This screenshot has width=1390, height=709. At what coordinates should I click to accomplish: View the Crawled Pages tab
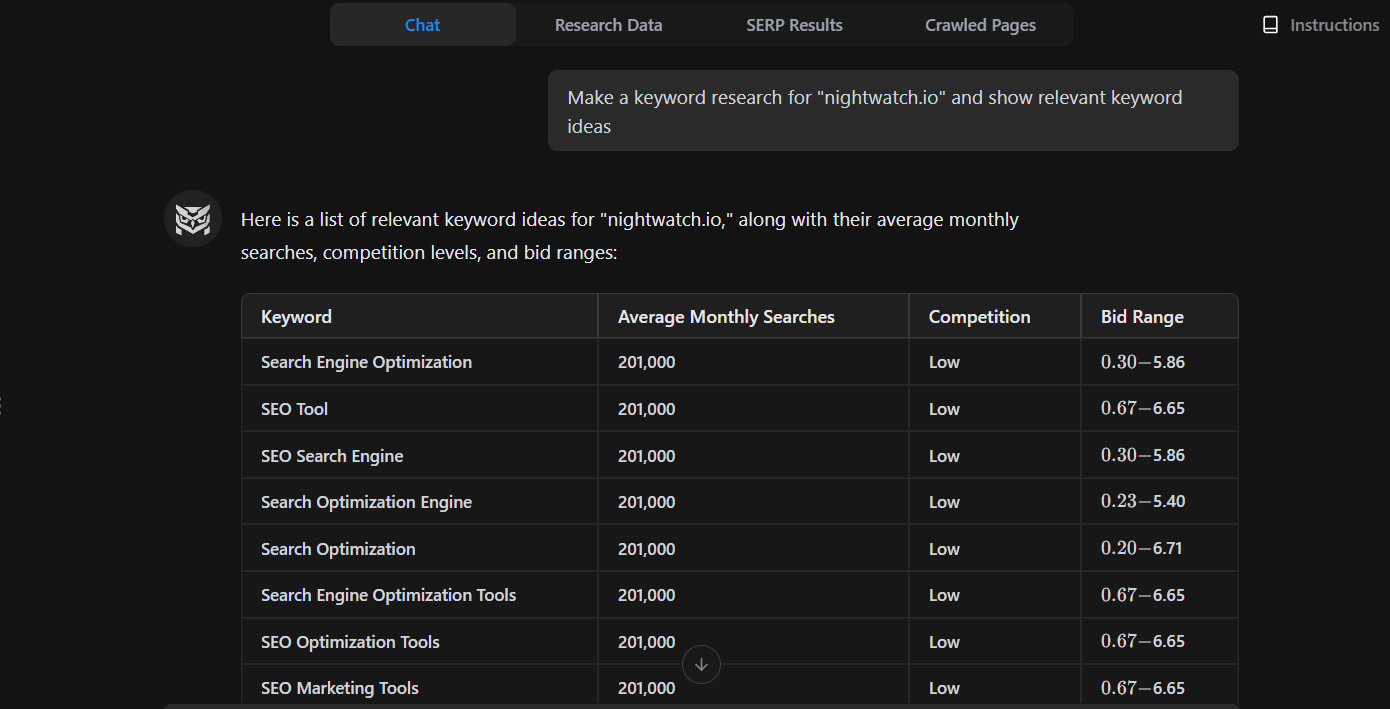[980, 24]
